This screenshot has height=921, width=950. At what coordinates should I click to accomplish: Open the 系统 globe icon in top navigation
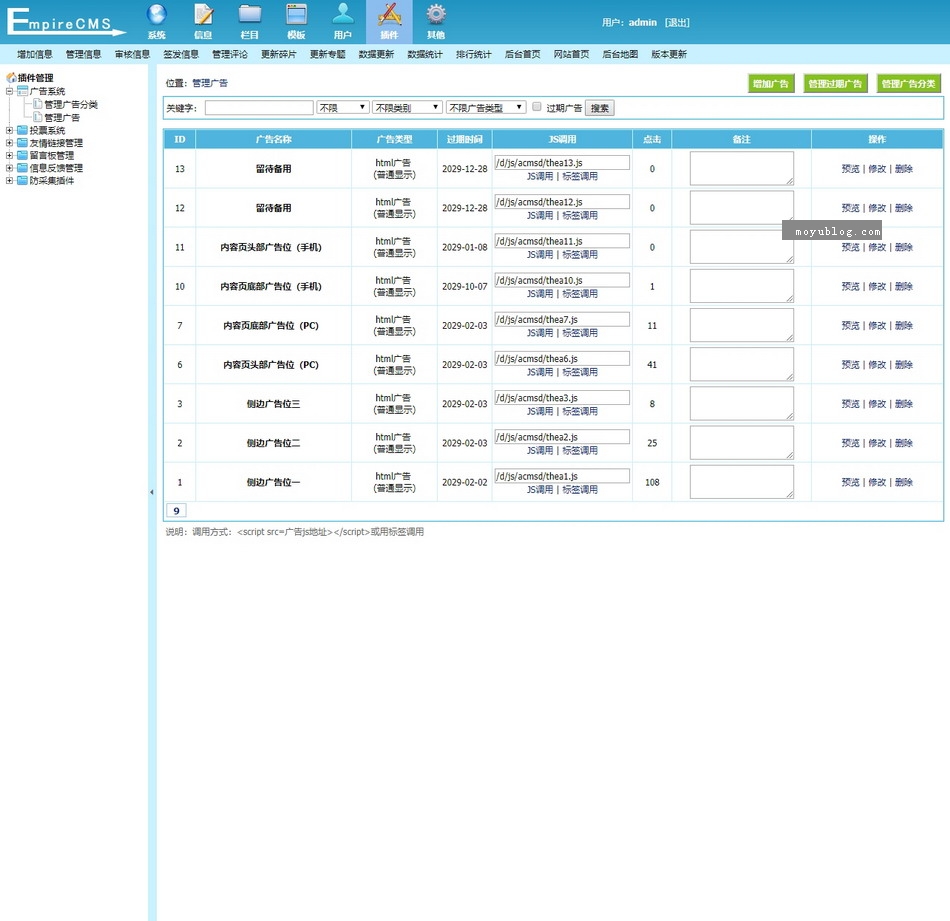tap(156, 15)
